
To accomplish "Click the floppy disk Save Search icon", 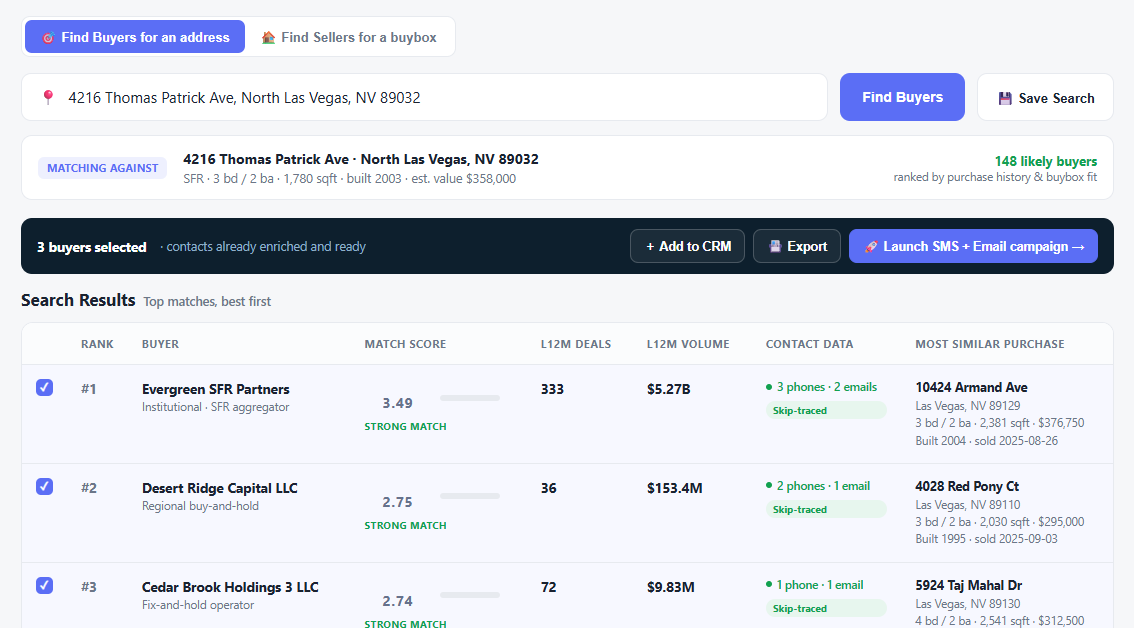I will (1005, 98).
